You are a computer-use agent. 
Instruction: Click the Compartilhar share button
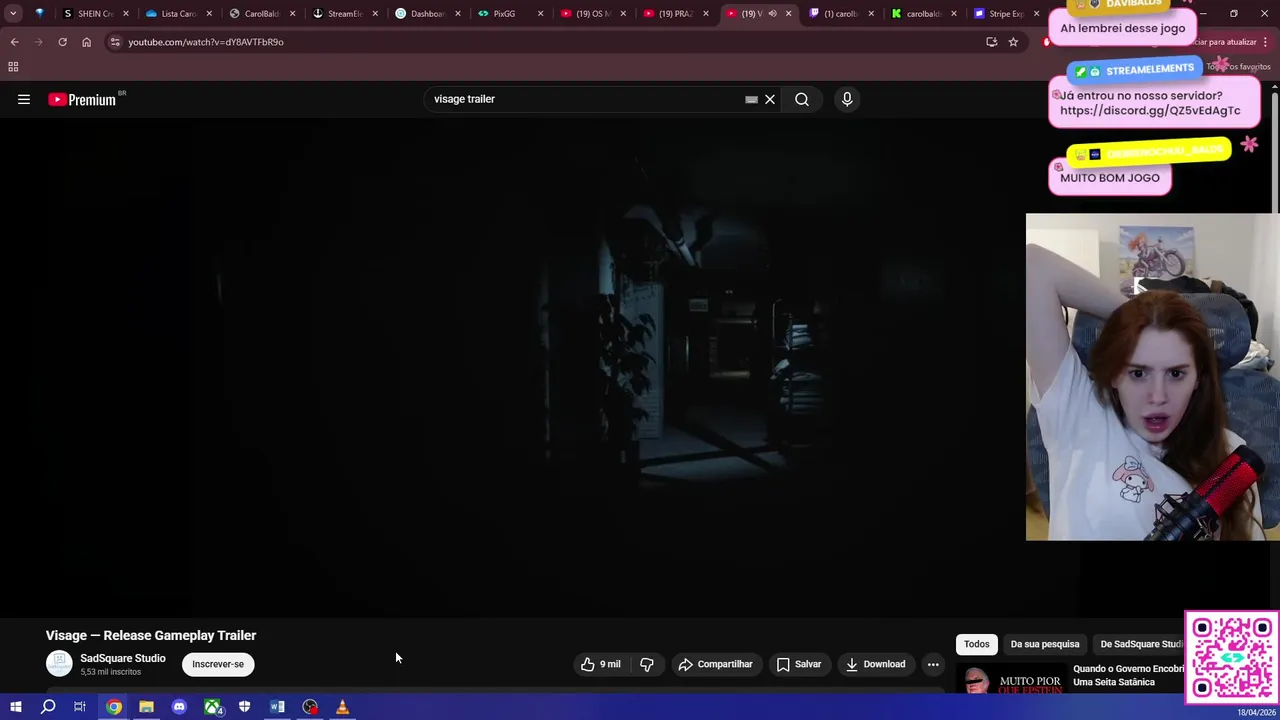click(x=715, y=664)
